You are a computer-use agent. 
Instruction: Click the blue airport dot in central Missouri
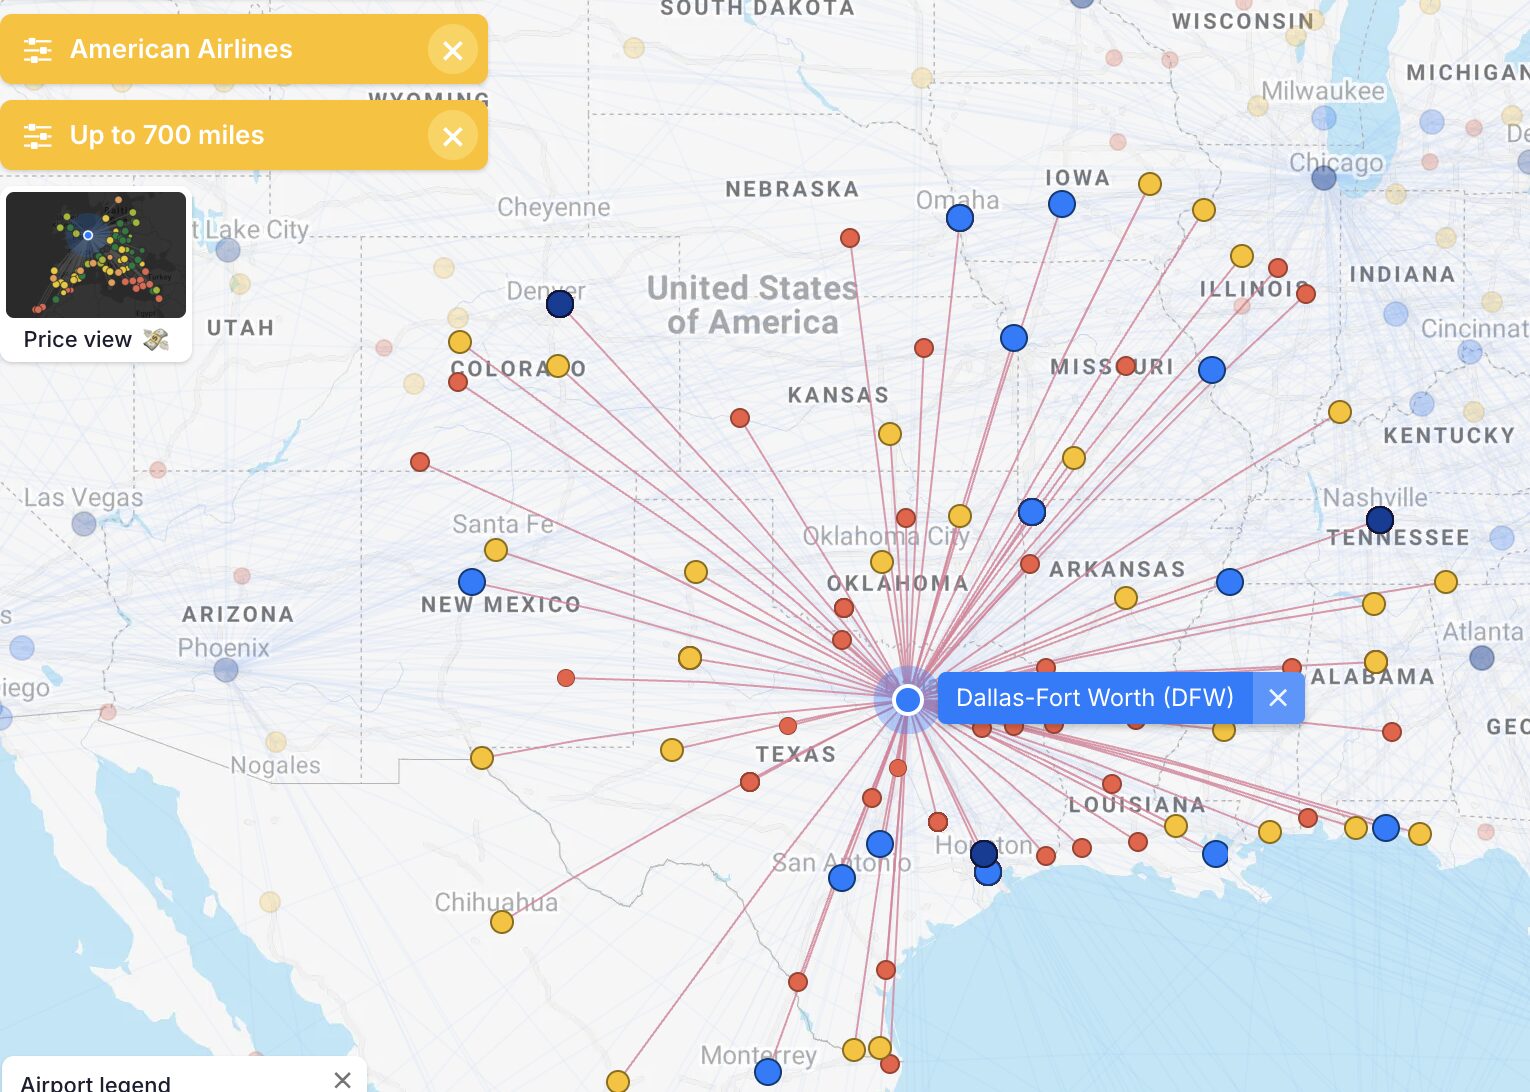click(x=1211, y=370)
